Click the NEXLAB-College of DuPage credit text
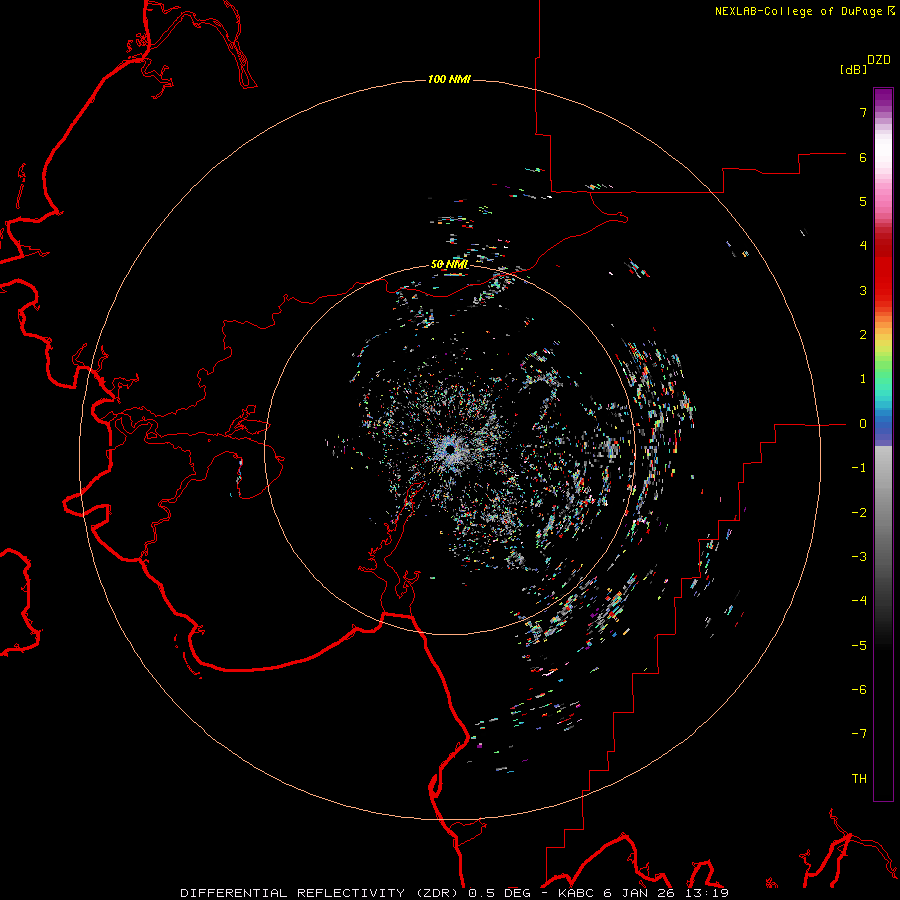Image resolution: width=900 pixels, height=900 pixels. [x=804, y=11]
